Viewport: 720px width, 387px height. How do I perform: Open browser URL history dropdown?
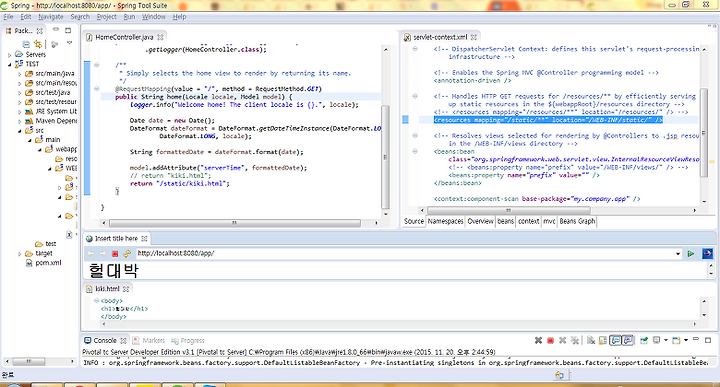(x=678, y=253)
